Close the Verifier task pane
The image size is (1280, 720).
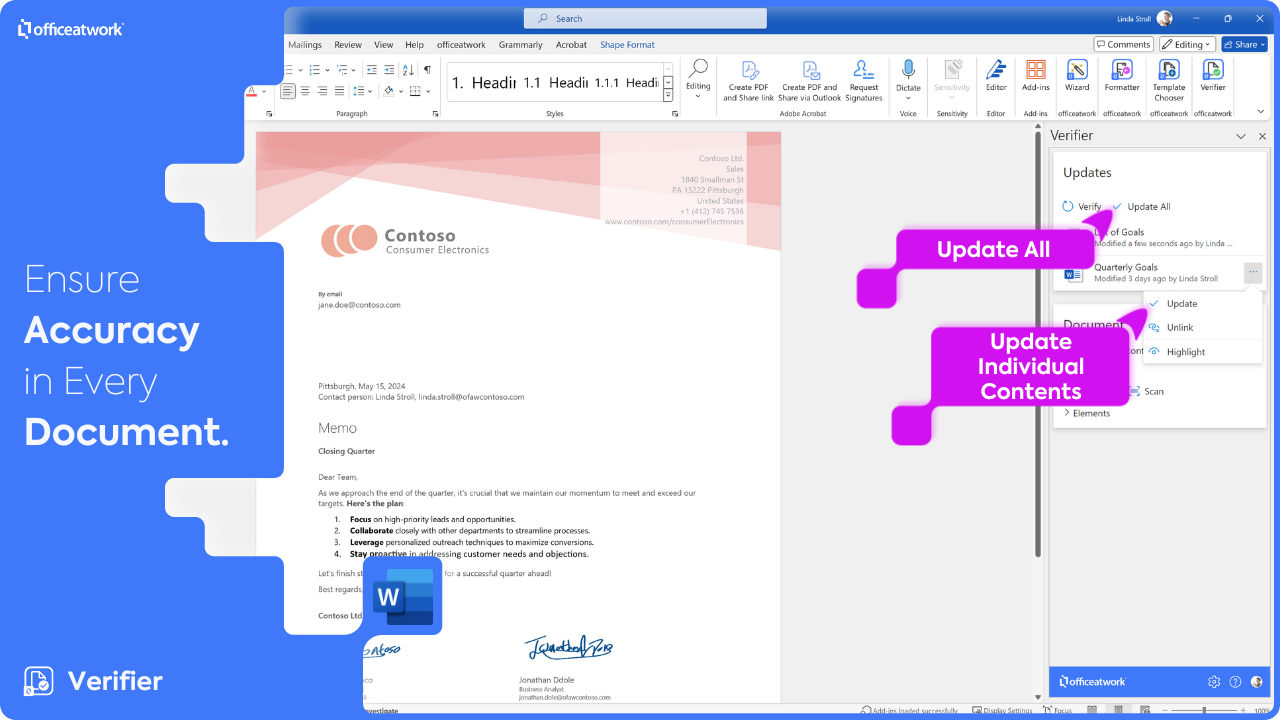[1262, 136]
